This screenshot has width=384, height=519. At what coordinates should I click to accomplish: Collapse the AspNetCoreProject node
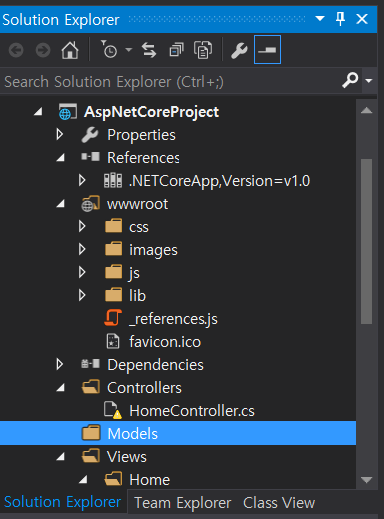click(x=38, y=112)
